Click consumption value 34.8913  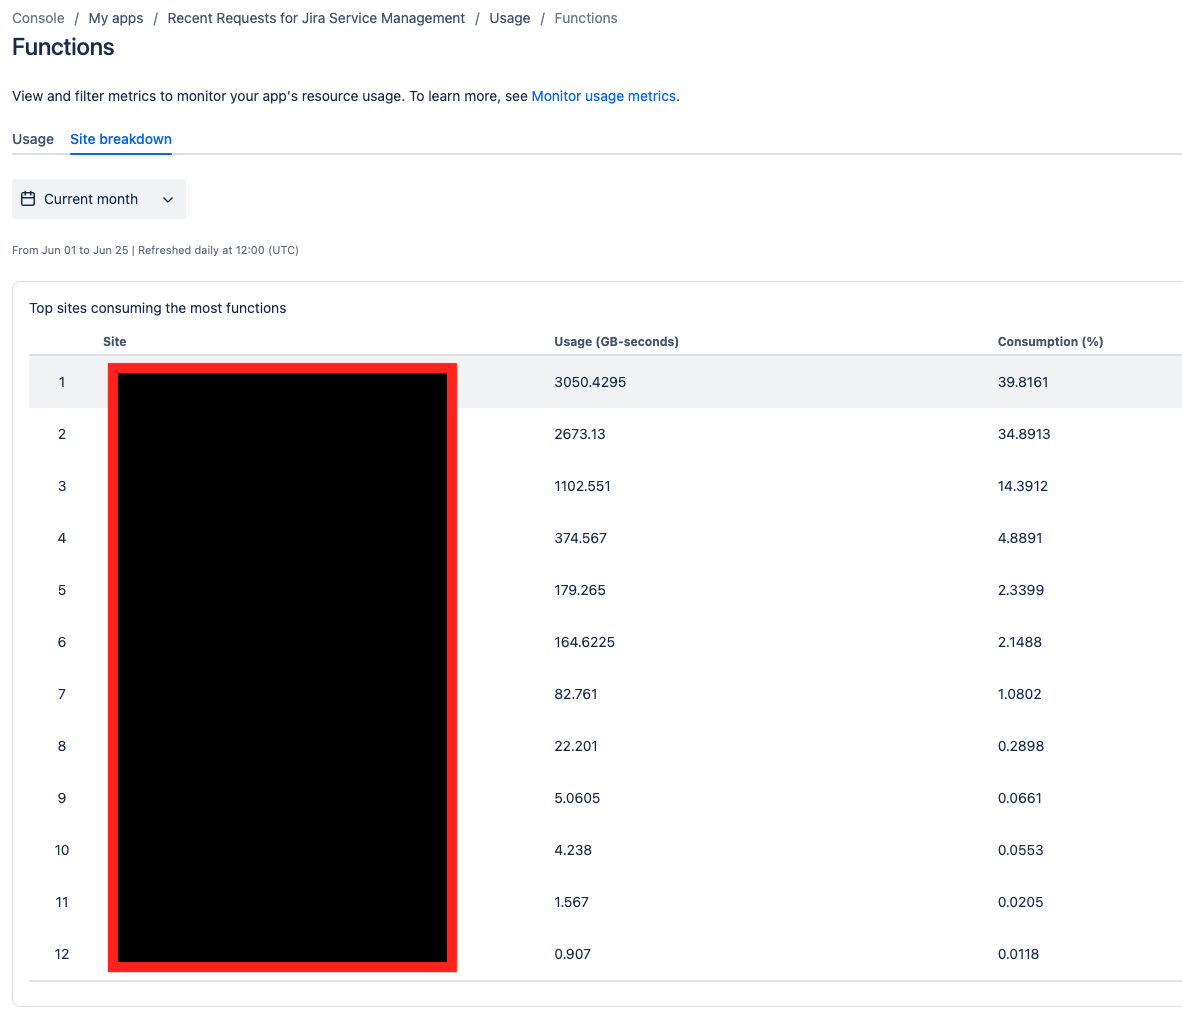coord(1024,434)
